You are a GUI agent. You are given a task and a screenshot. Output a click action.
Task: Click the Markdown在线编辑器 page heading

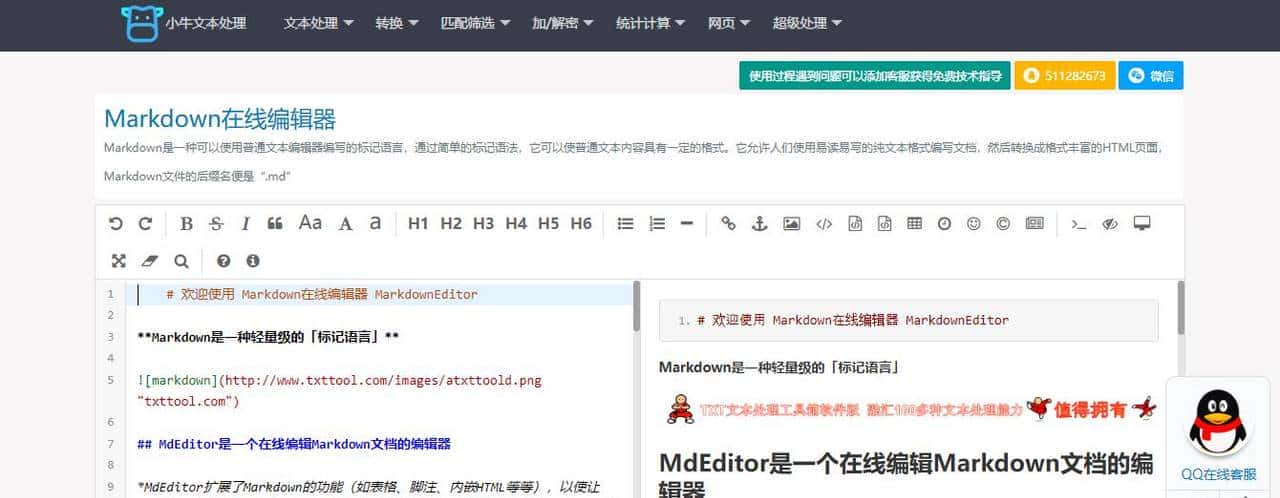coord(220,119)
